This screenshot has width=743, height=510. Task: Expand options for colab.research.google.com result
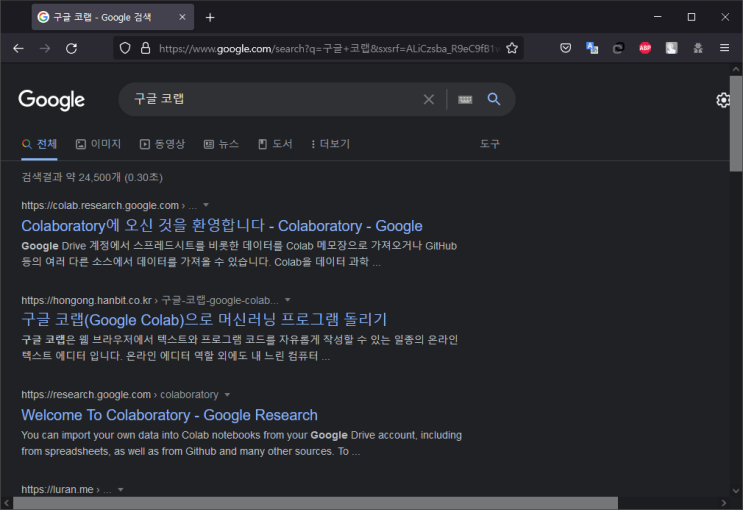[206, 205]
